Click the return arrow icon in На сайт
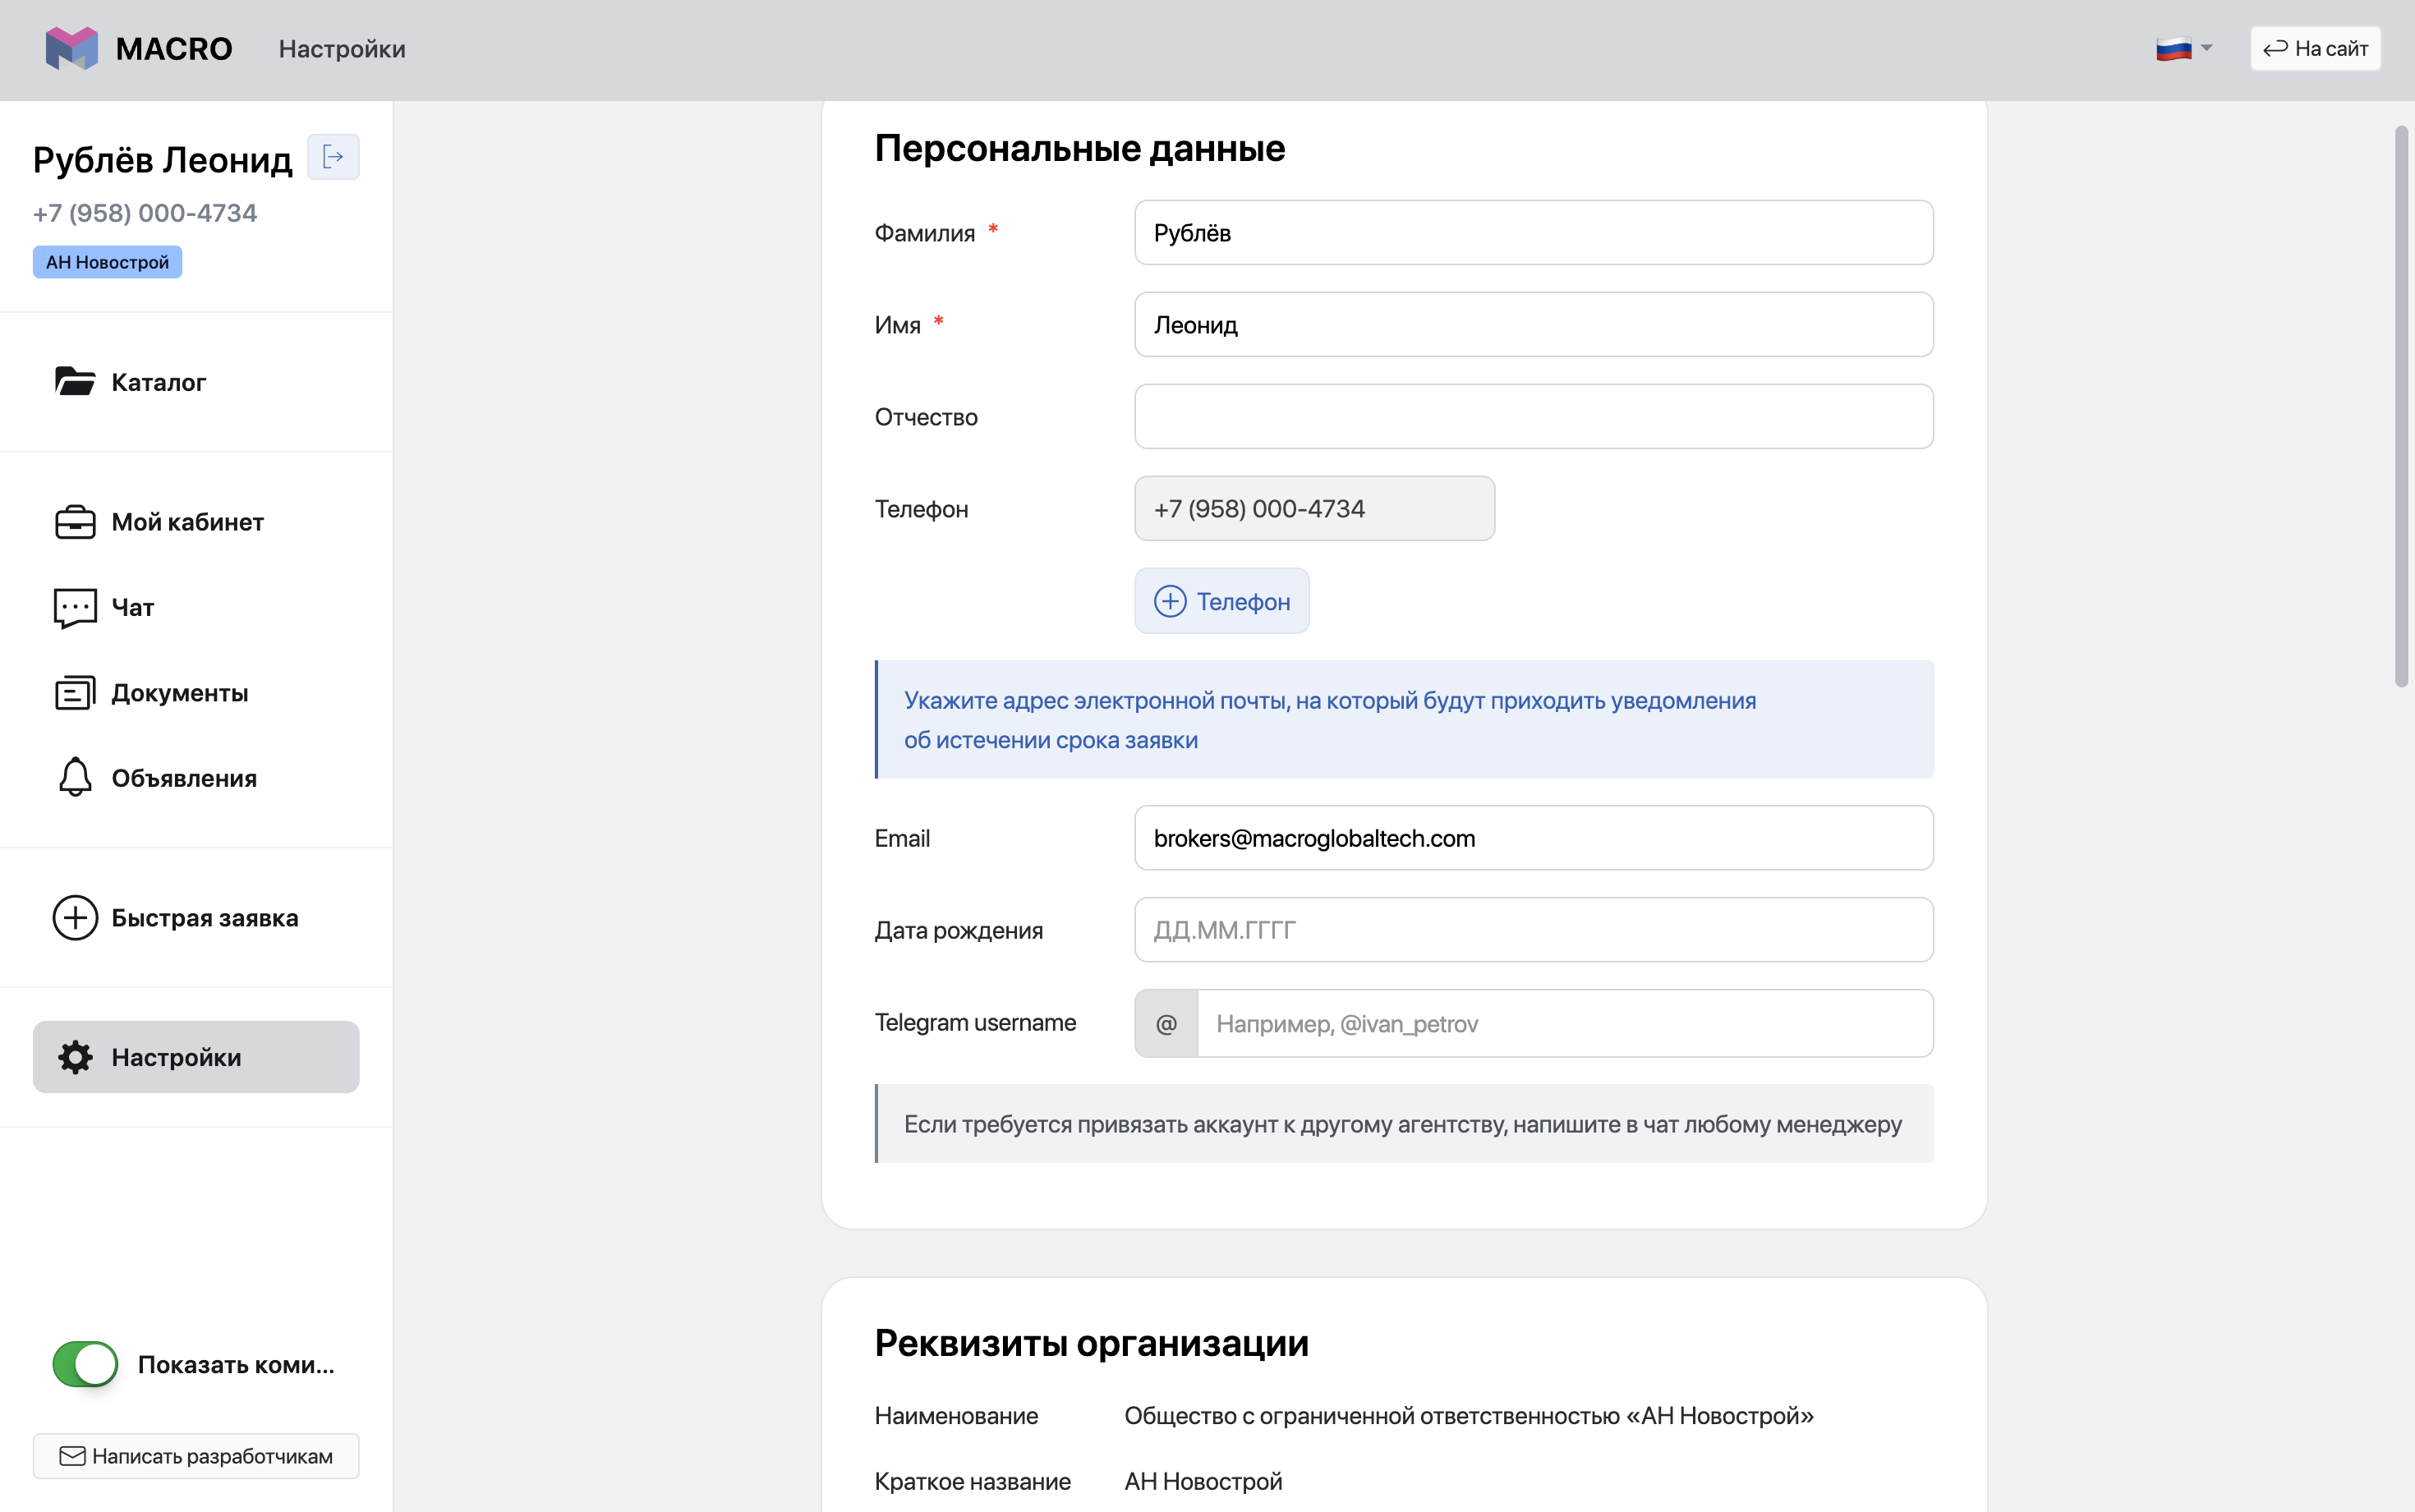This screenshot has width=2415, height=1512. click(x=2276, y=49)
